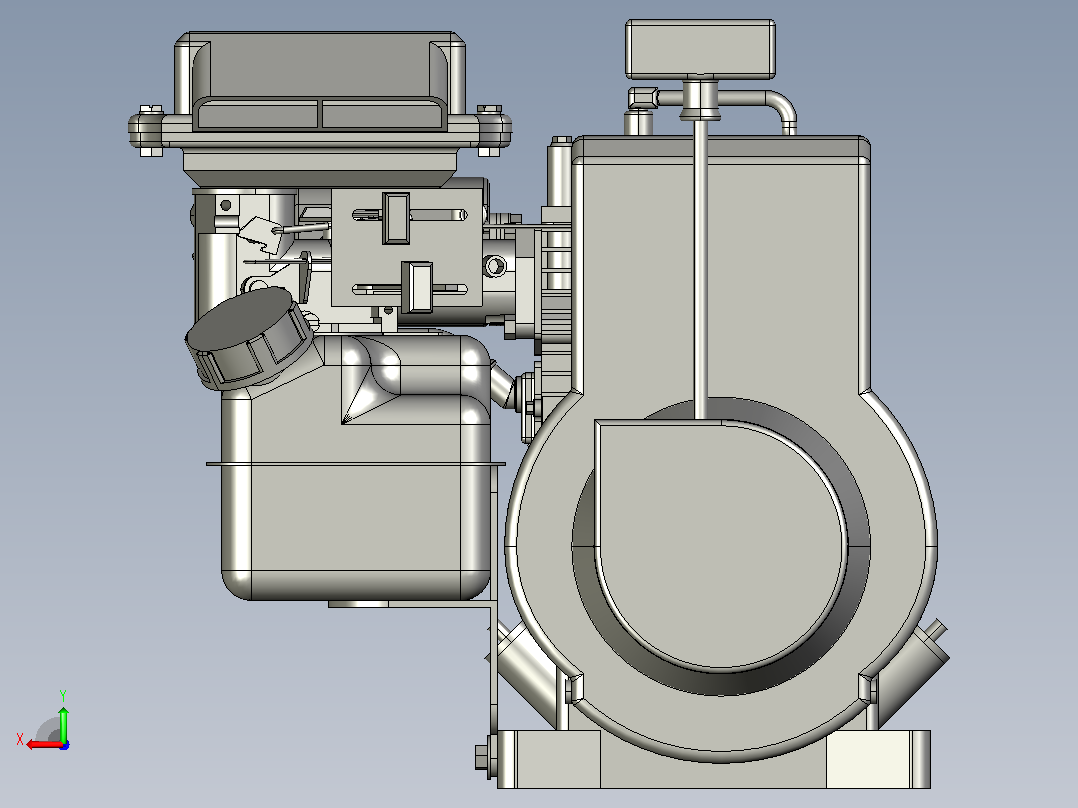Click the red X axis arrow on triad
This screenshot has height=808, width=1078.
pyautogui.click(x=43, y=745)
